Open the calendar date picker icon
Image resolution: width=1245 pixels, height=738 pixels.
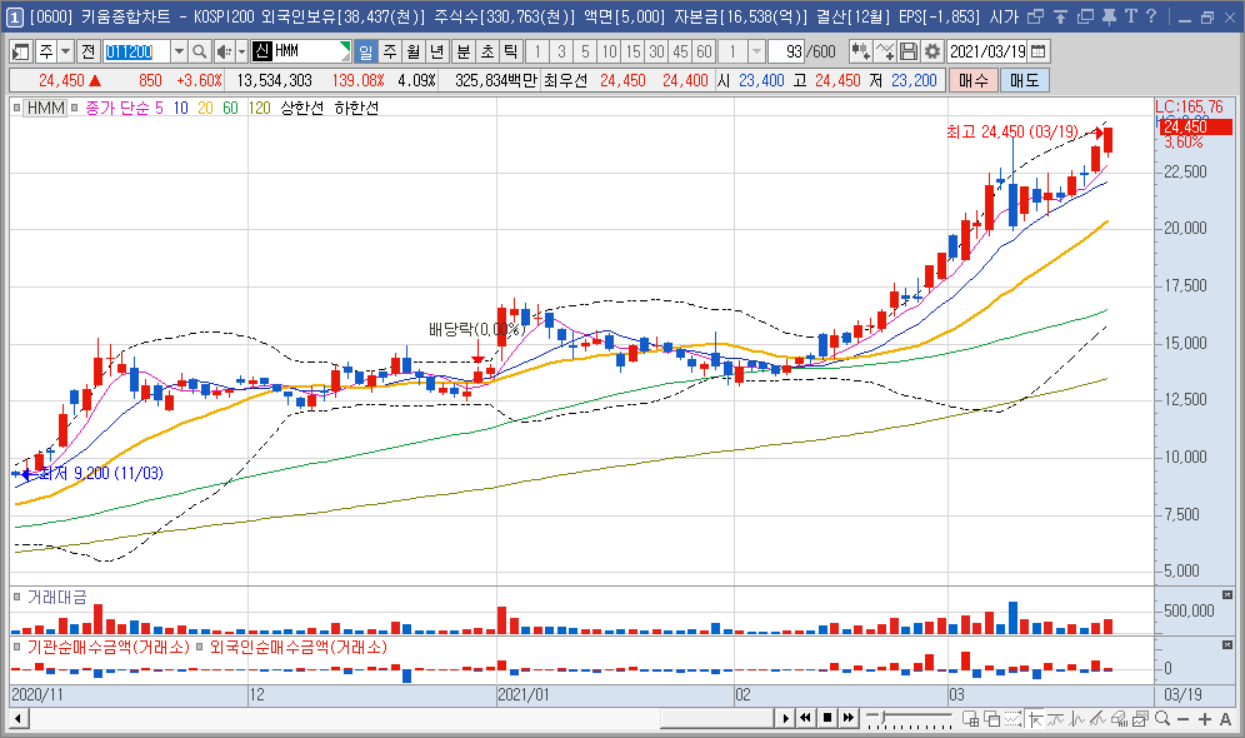(1039, 52)
